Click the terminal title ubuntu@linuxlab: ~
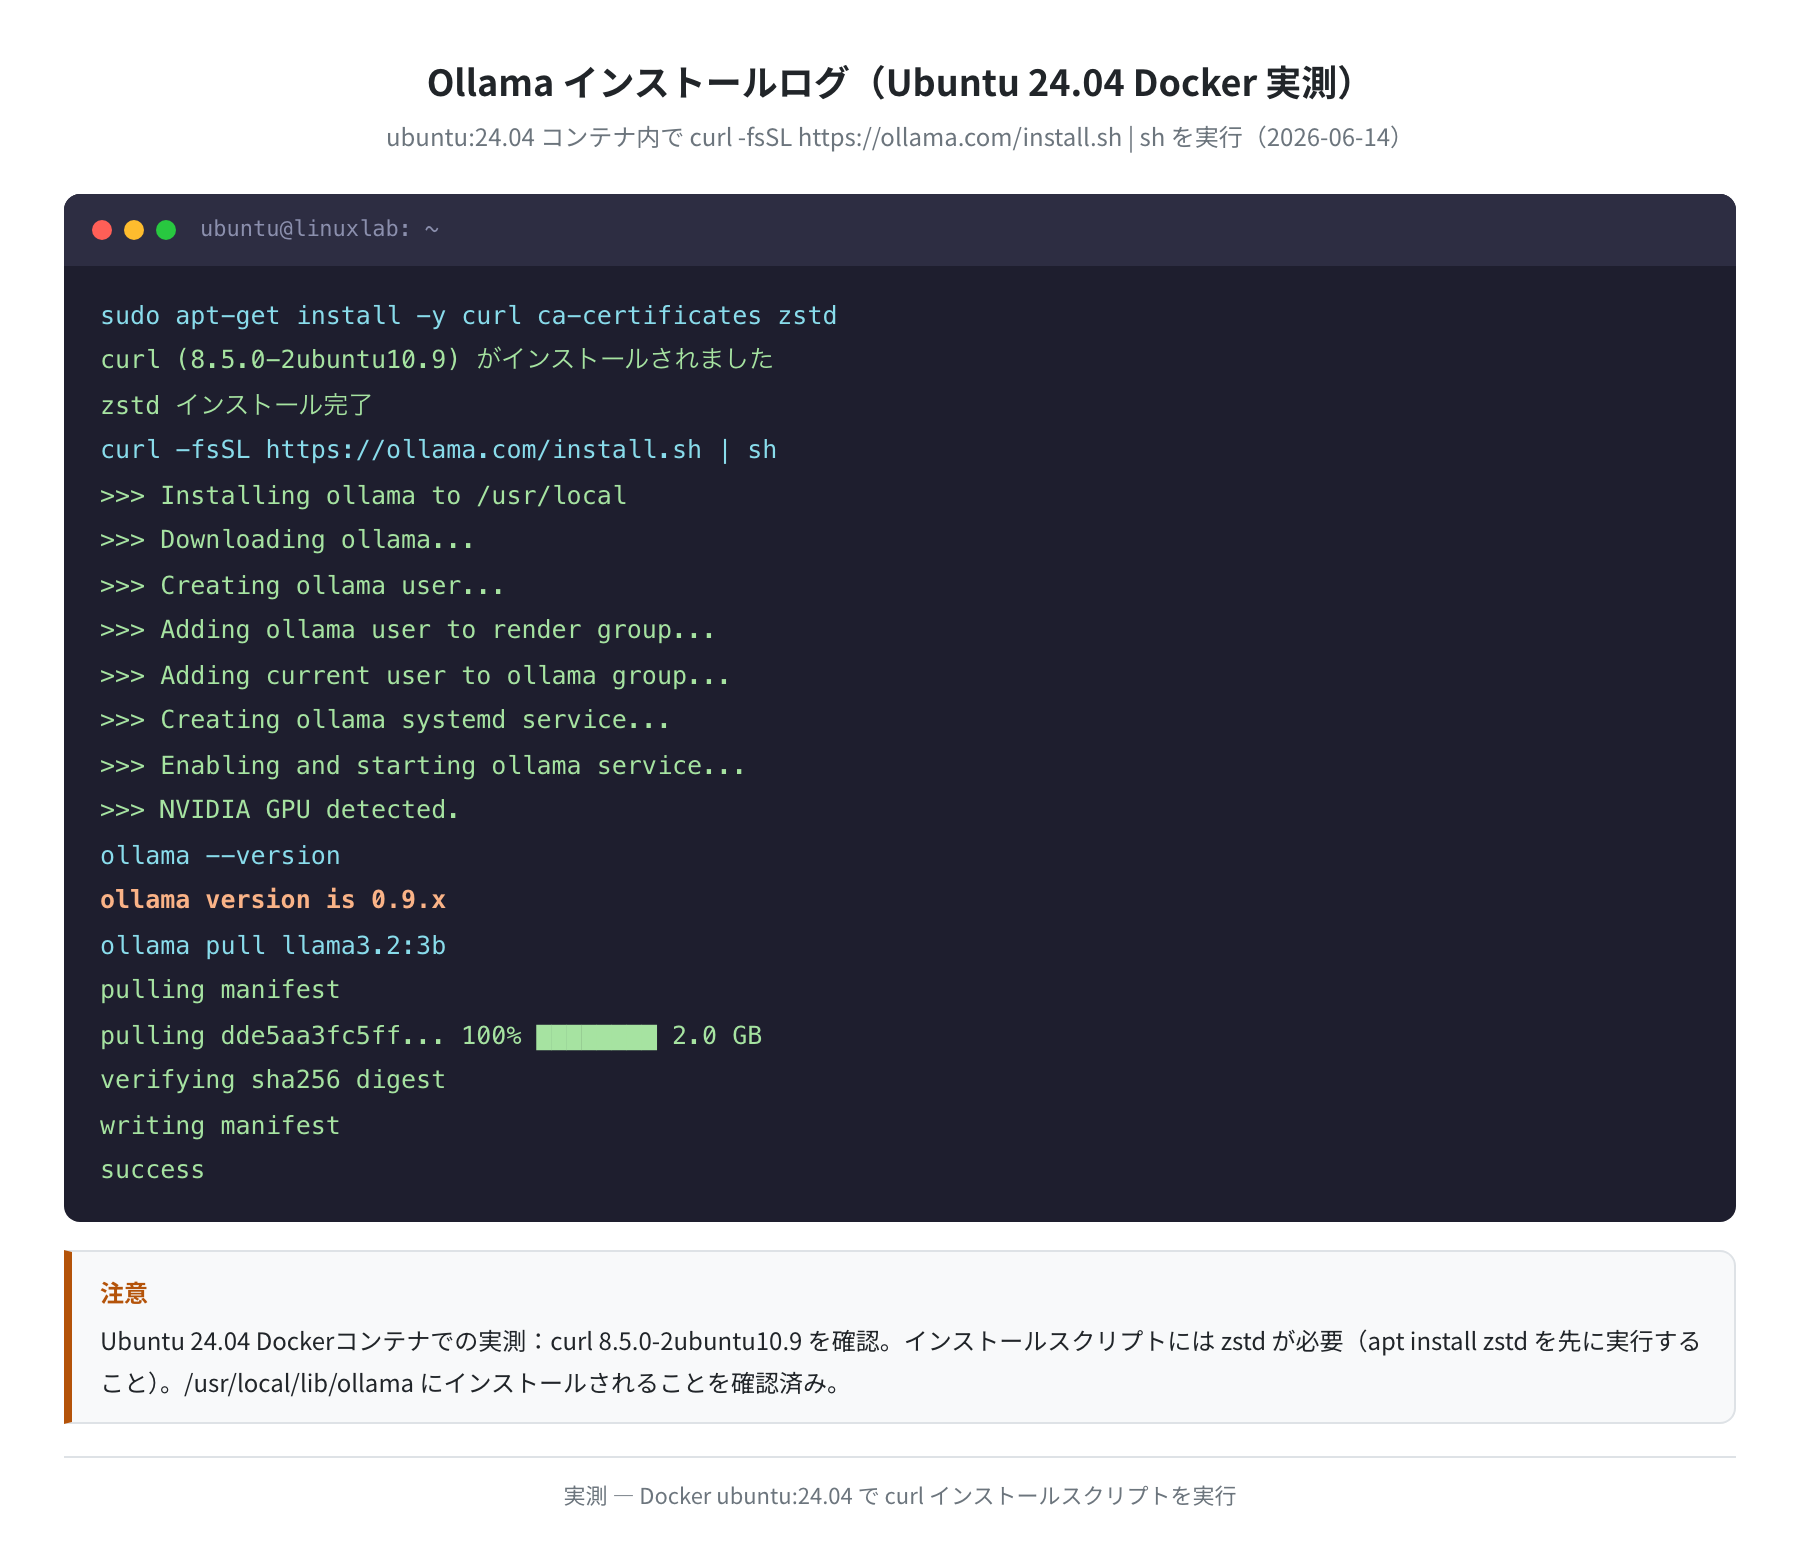 320,229
